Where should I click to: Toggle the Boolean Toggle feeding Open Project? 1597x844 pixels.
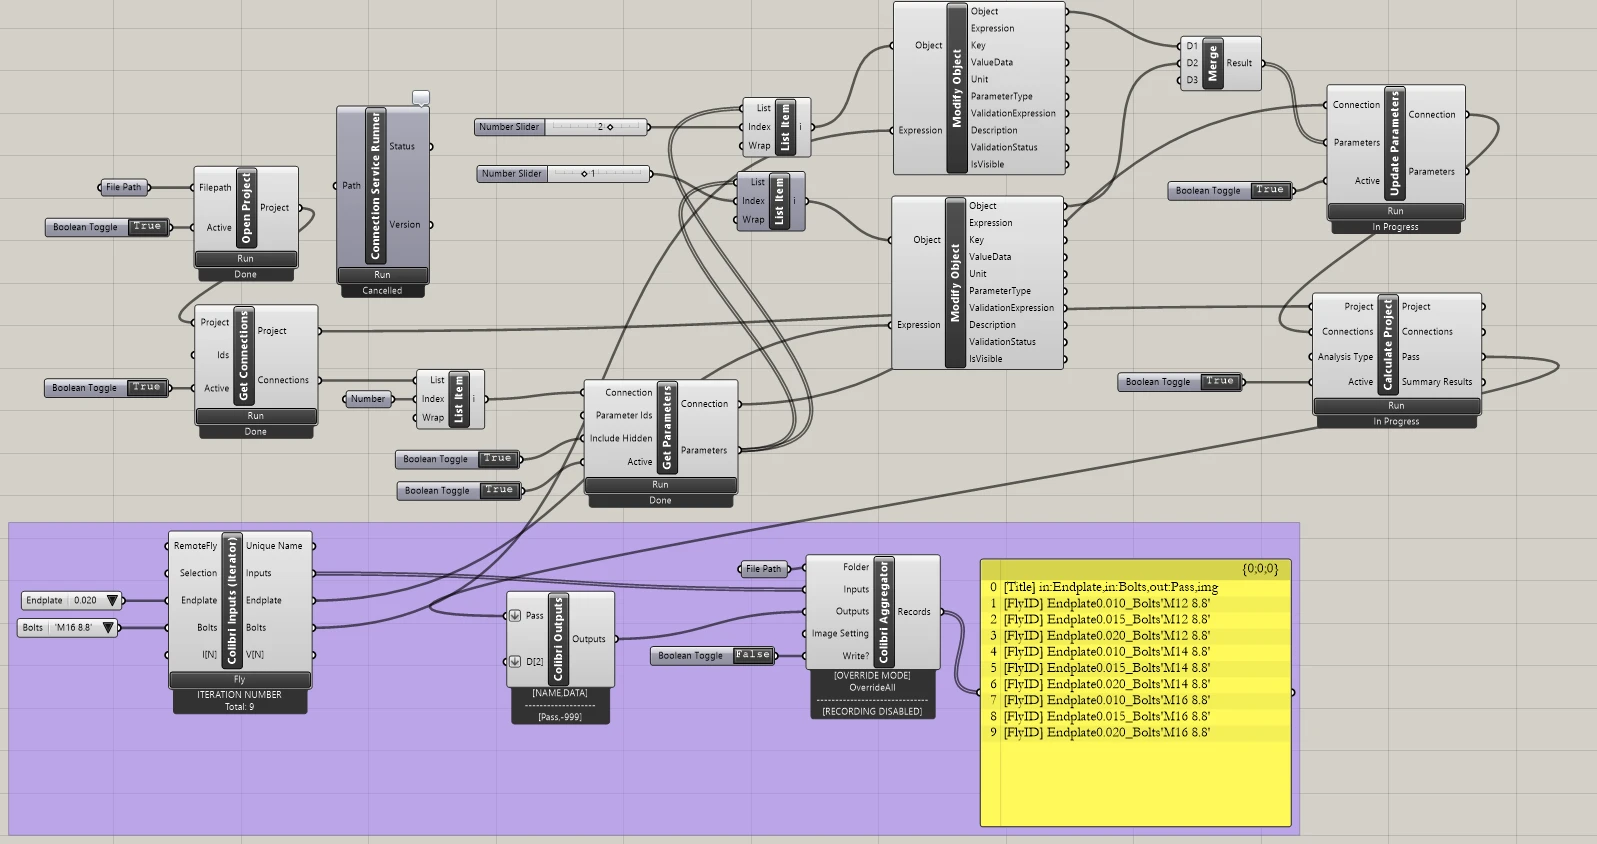coord(105,227)
